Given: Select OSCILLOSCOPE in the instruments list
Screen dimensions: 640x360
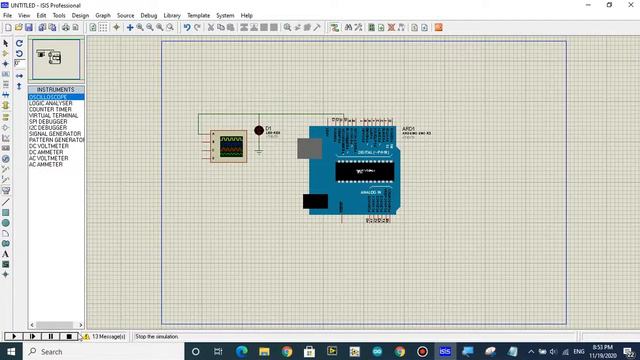Looking at the screenshot, I should click(x=56, y=97).
